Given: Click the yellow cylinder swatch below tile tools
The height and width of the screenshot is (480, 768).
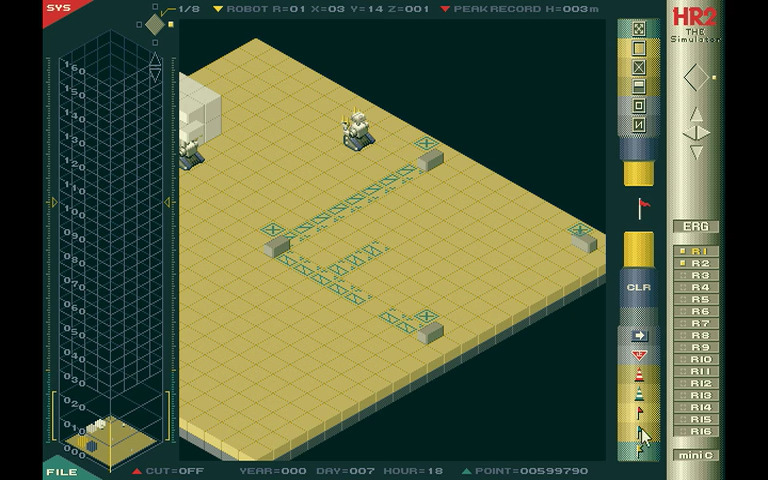Looking at the screenshot, I should coord(639,173).
